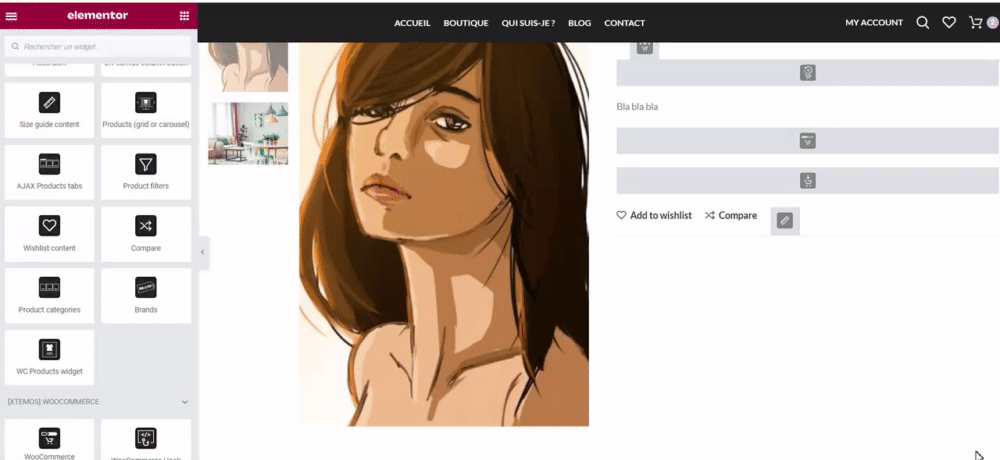Click the clock-cart placeholder widget icon
This screenshot has height=460, width=1000.
click(808, 73)
